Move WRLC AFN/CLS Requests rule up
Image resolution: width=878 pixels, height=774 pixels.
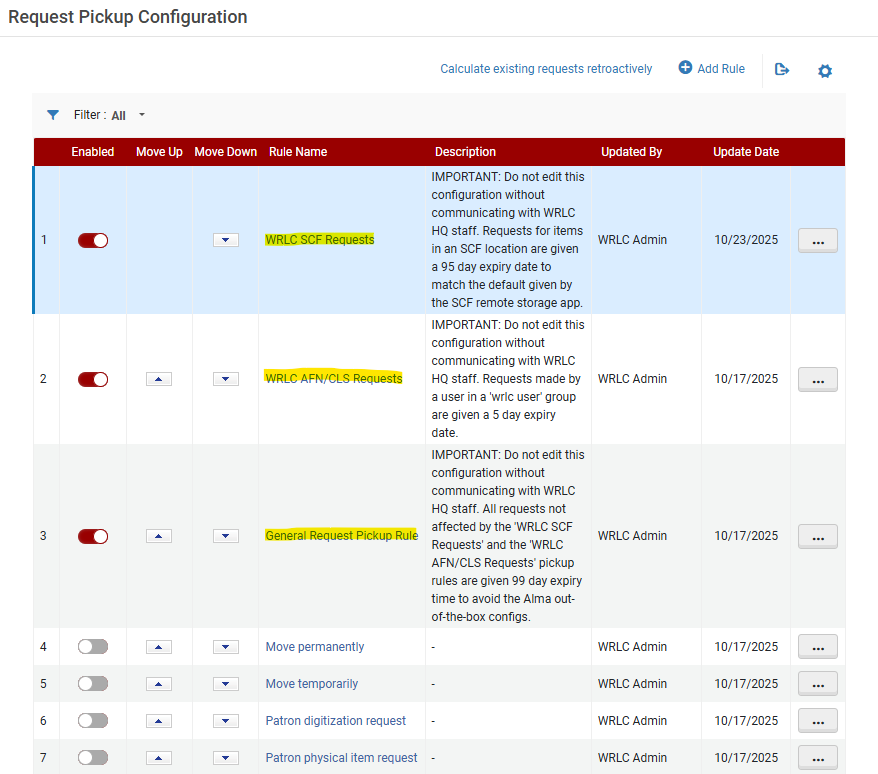(x=159, y=379)
